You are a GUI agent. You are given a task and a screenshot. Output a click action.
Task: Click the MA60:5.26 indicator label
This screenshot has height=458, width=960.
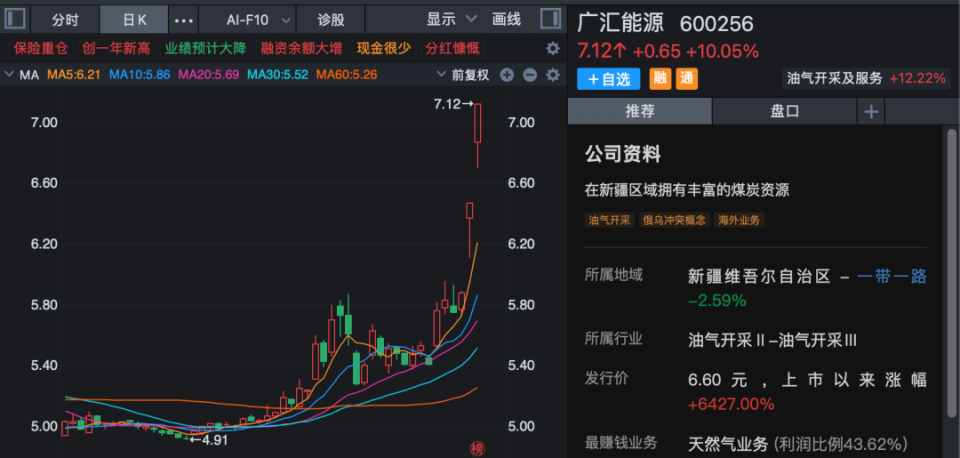[346, 75]
